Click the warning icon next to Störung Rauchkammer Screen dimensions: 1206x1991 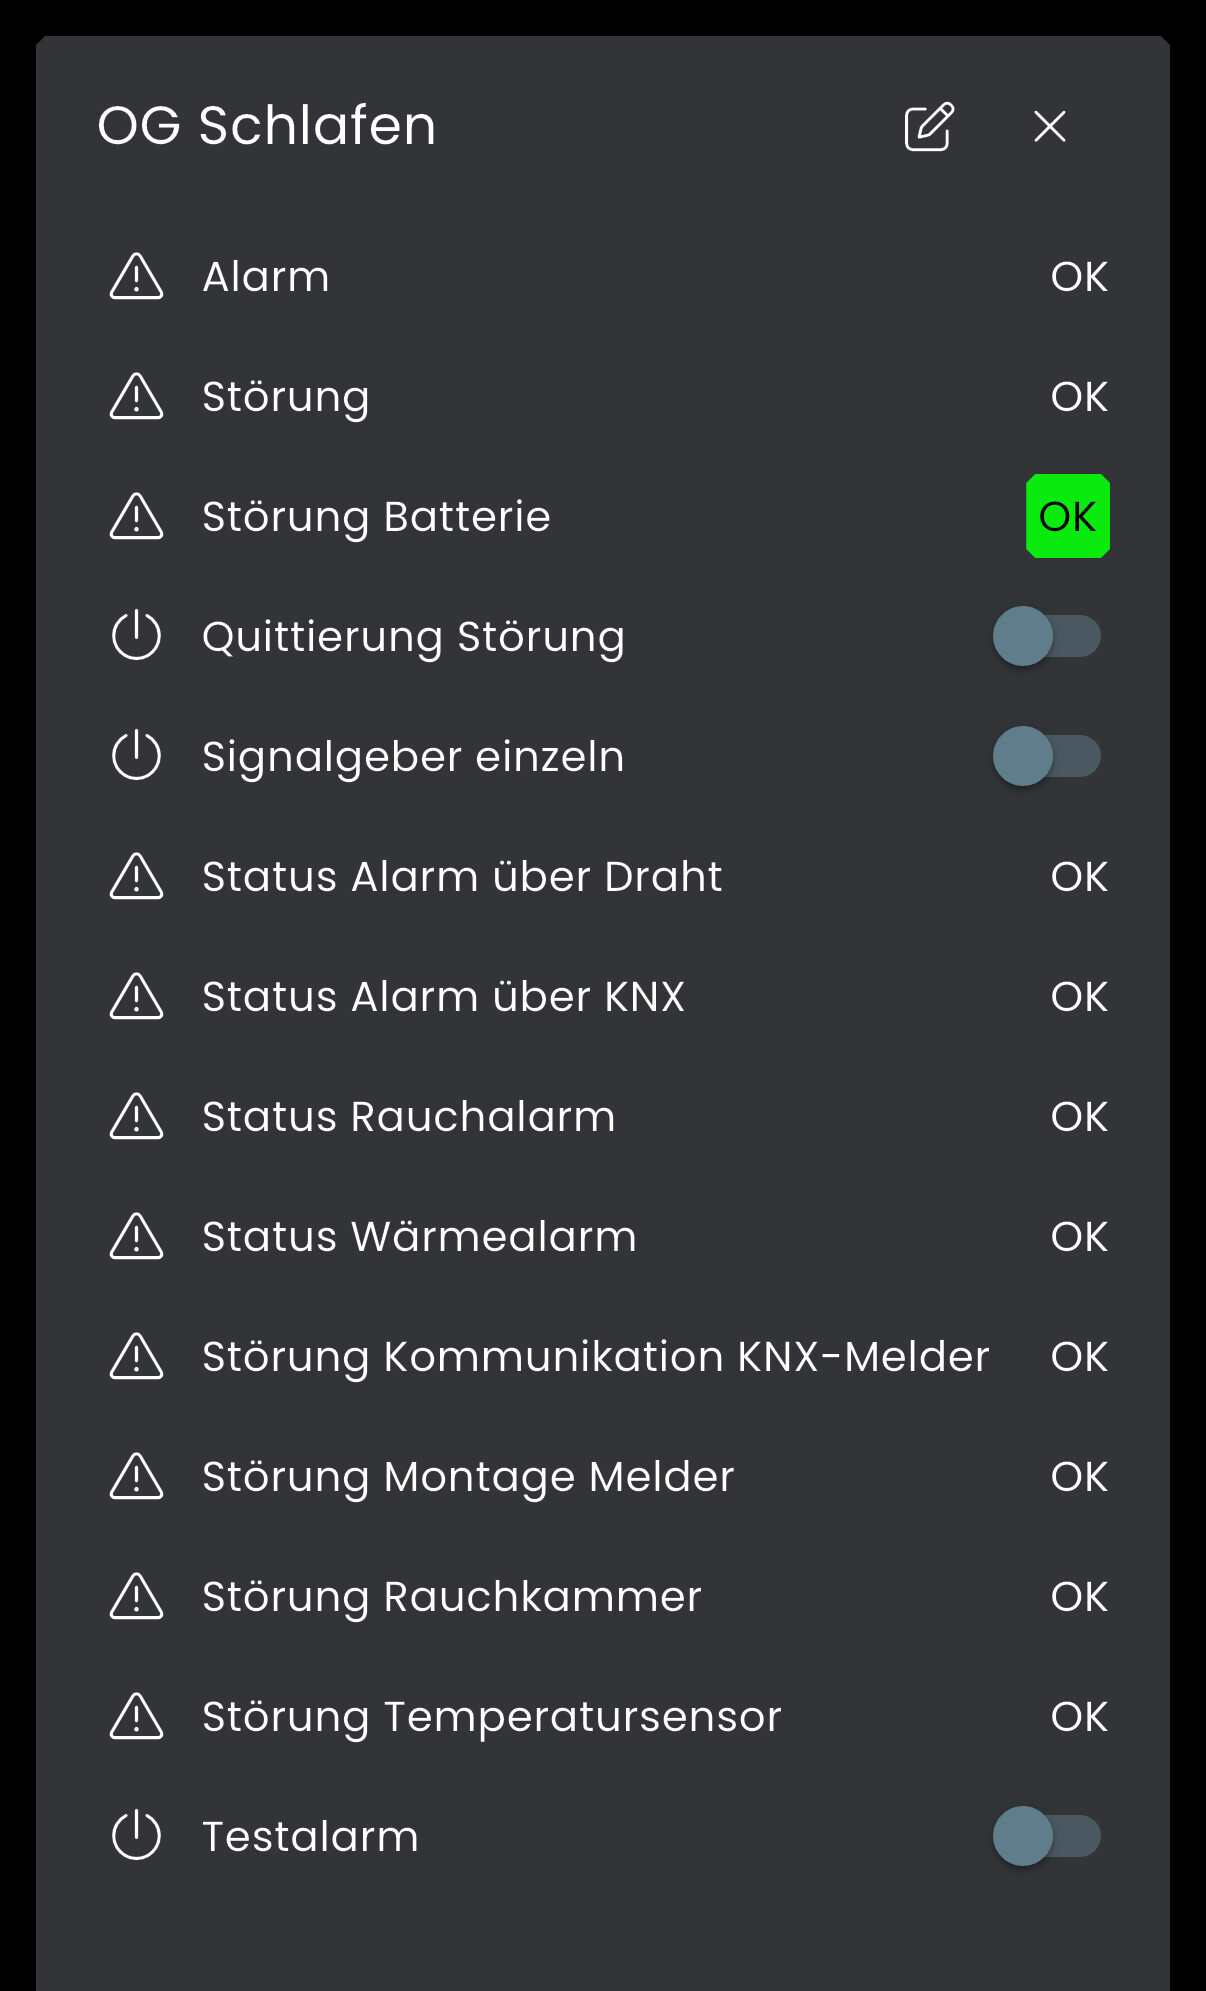point(136,1597)
